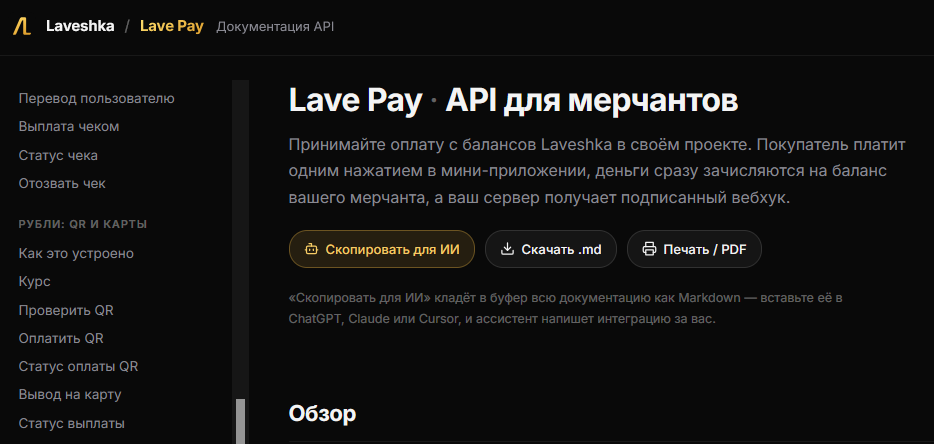The height and width of the screenshot is (444, 934).
Task: Go to Перевод пользователю in sidebar
Action: (x=96, y=99)
